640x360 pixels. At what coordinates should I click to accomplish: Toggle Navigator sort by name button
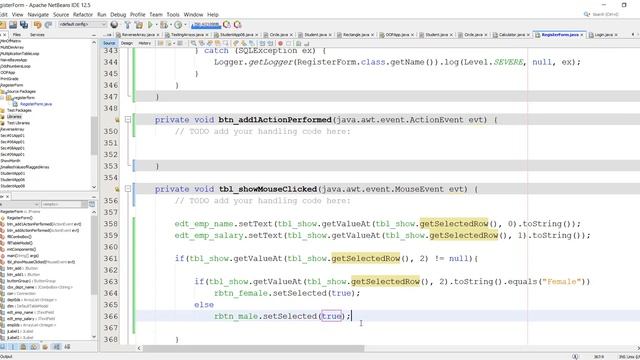pyautogui.click(x=57, y=347)
